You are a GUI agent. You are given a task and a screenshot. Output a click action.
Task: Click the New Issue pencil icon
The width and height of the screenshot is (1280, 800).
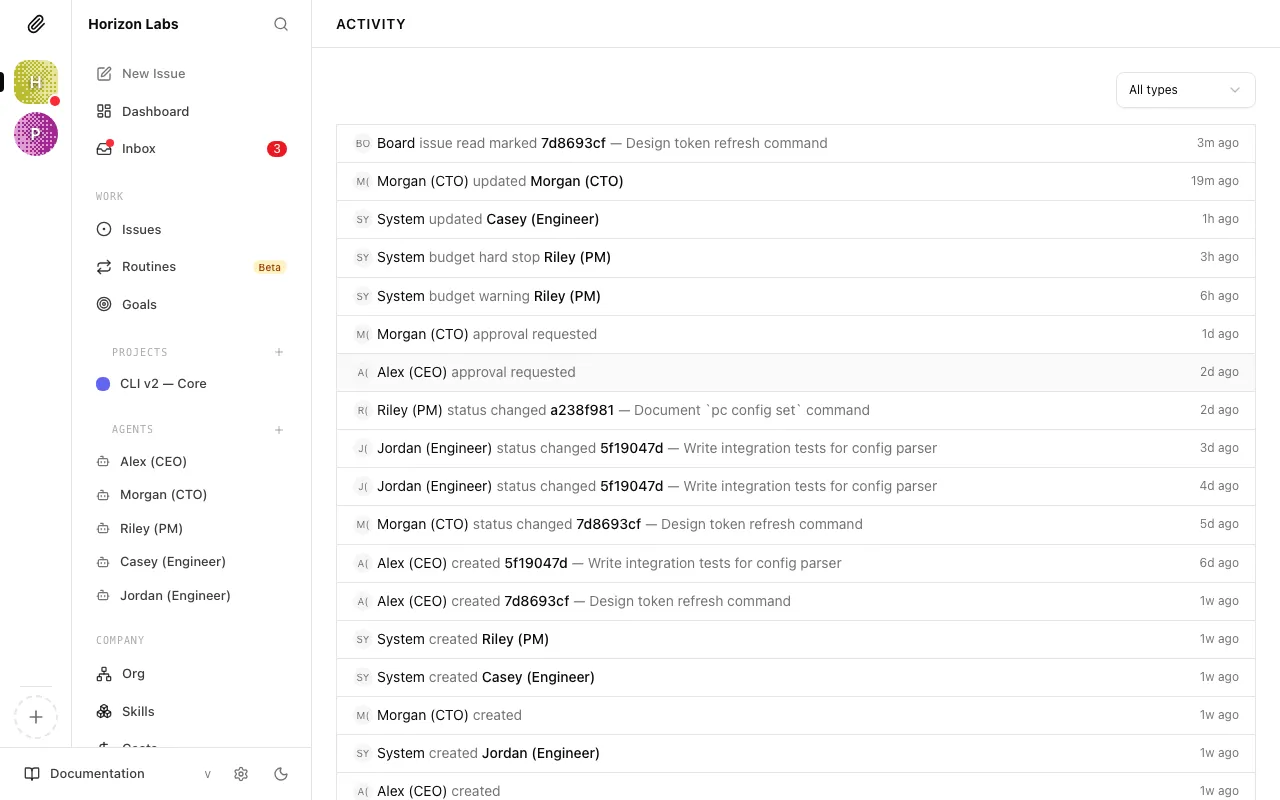coord(104,73)
